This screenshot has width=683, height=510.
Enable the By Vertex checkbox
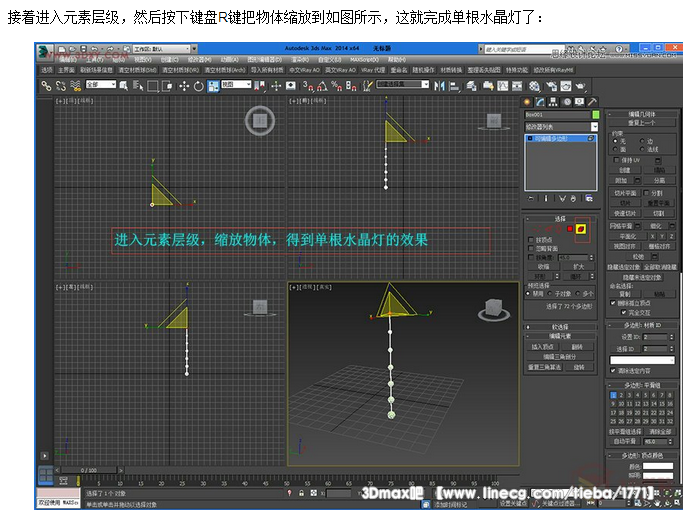click(x=531, y=240)
